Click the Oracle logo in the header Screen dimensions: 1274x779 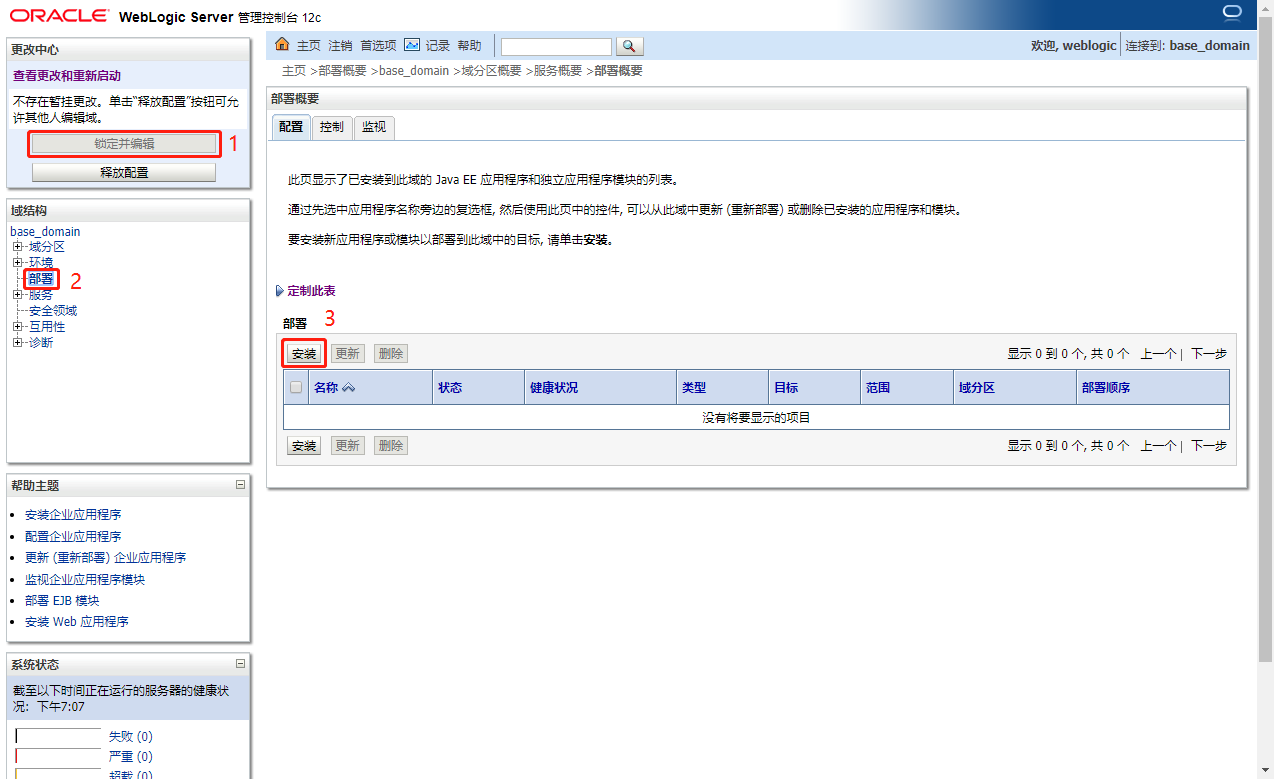tap(59, 15)
